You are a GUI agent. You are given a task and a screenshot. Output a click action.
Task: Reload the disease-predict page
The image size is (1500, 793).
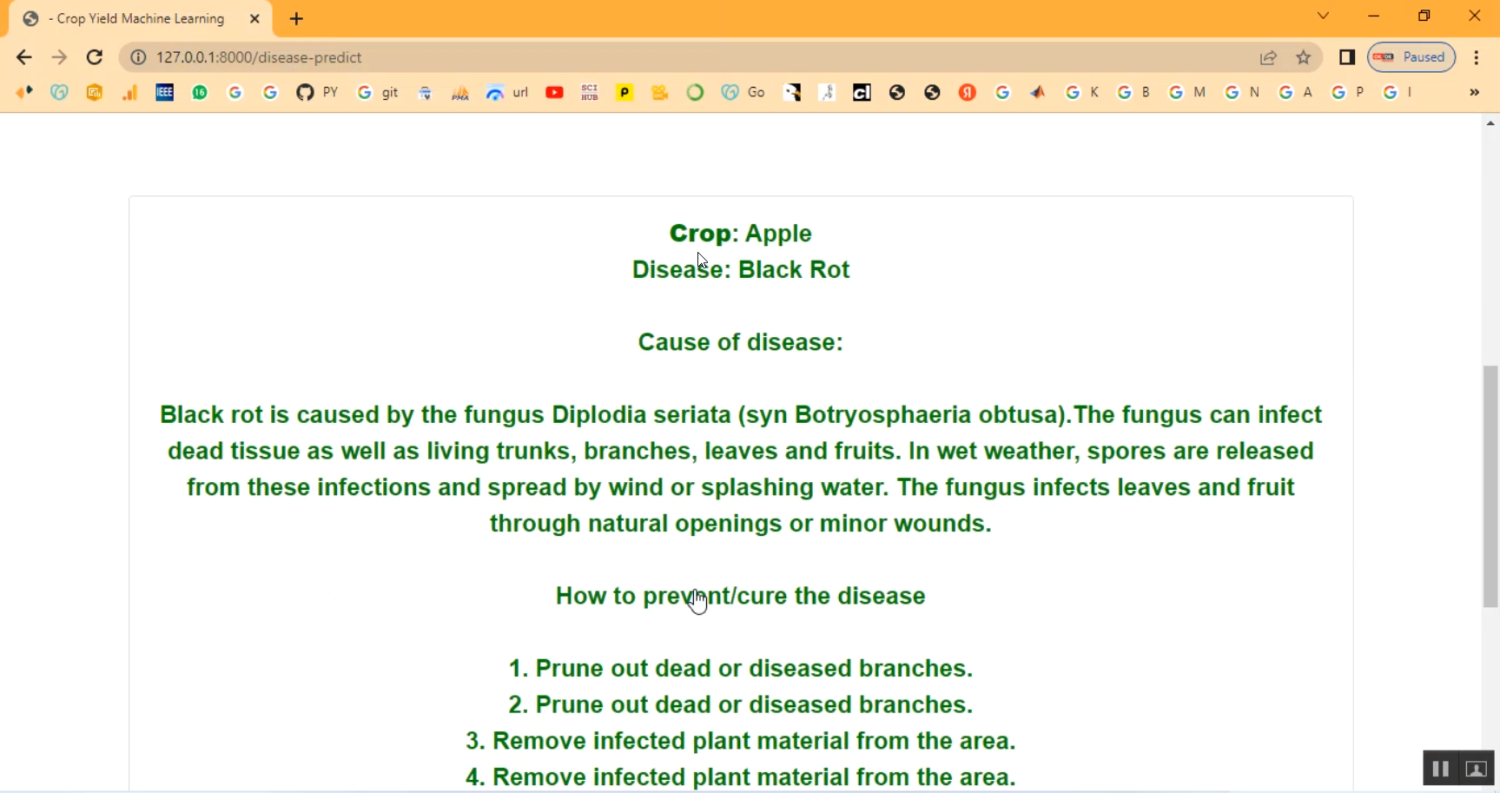[94, 57]
